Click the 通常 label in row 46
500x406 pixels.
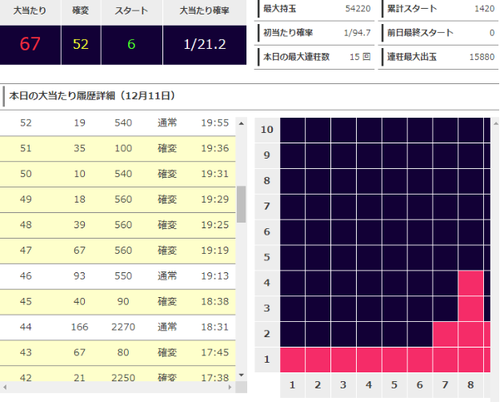pos(167,276)
